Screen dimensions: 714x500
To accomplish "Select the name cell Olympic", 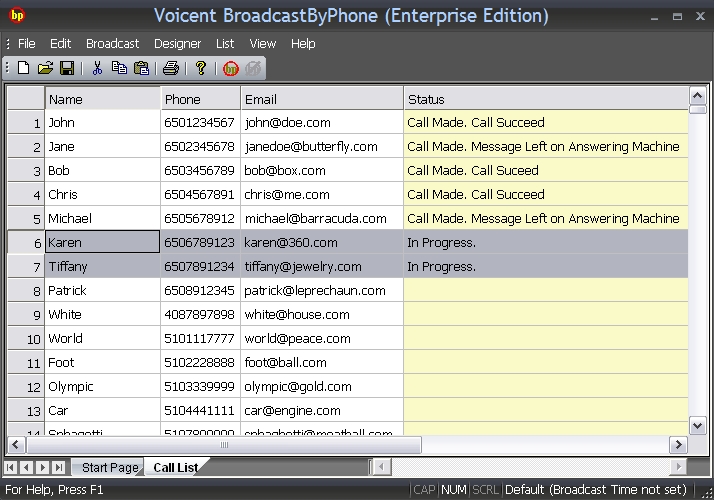I will 102,386.
